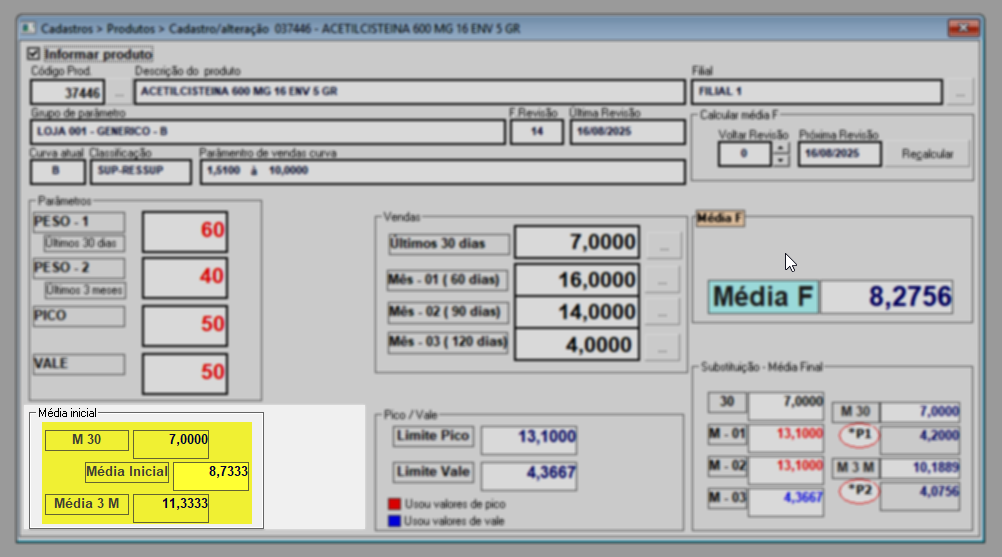Click Média 3 M value 11,3333
The height and width of the screenshot is (557, 1002).
tap(171, 508)
